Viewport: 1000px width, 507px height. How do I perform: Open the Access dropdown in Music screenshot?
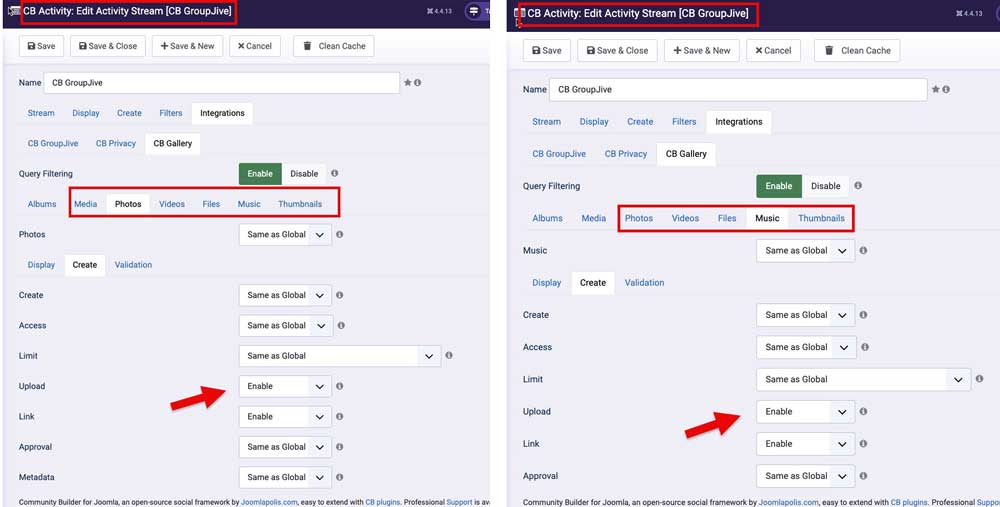tap(806, 347)
